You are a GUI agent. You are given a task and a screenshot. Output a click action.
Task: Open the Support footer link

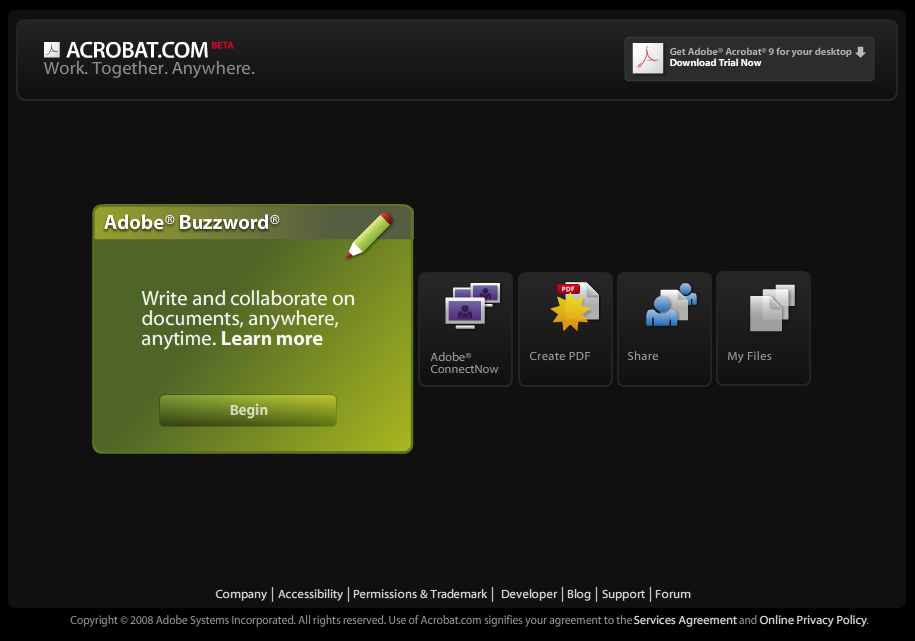(623, 594)
